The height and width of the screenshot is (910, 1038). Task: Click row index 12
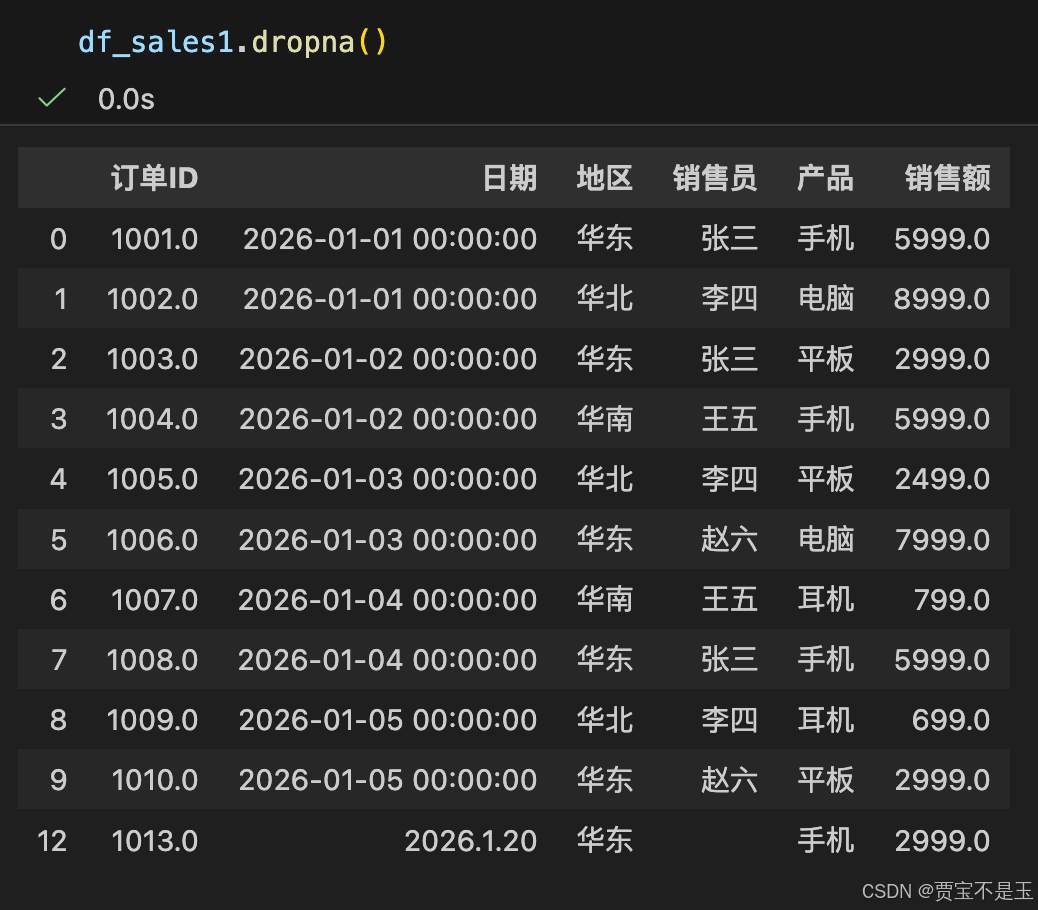point(52,841)
